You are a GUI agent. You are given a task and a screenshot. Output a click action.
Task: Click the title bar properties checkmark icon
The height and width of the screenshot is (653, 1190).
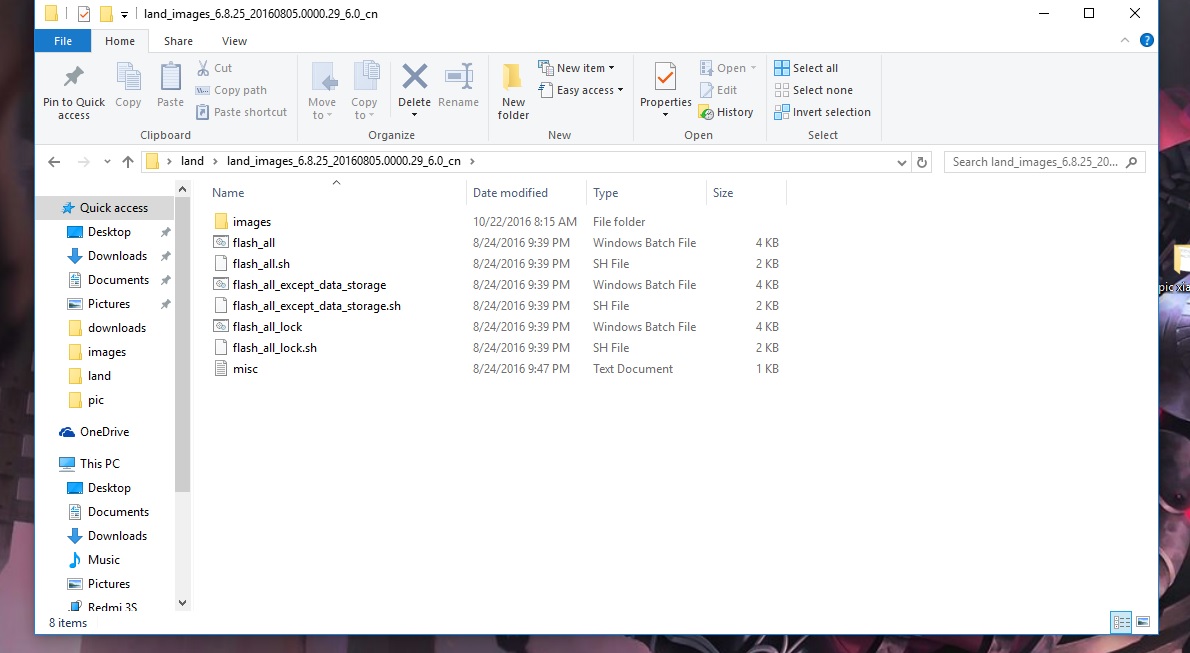83,14
